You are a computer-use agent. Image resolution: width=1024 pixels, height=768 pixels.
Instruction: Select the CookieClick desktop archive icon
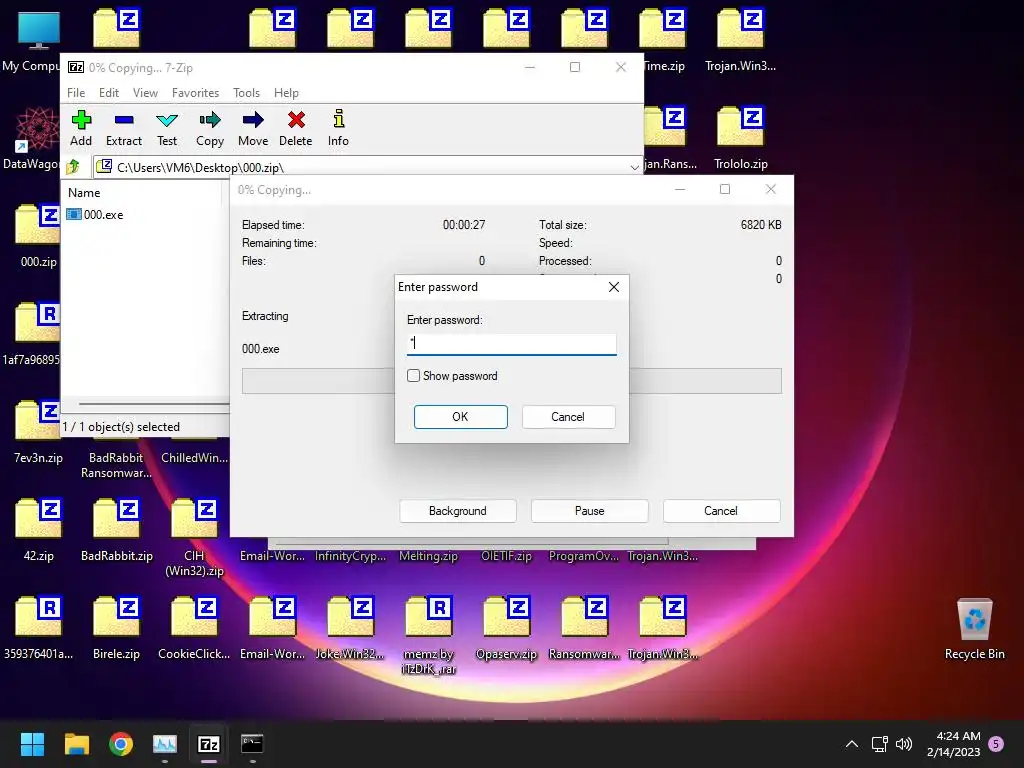click(194, 628)
